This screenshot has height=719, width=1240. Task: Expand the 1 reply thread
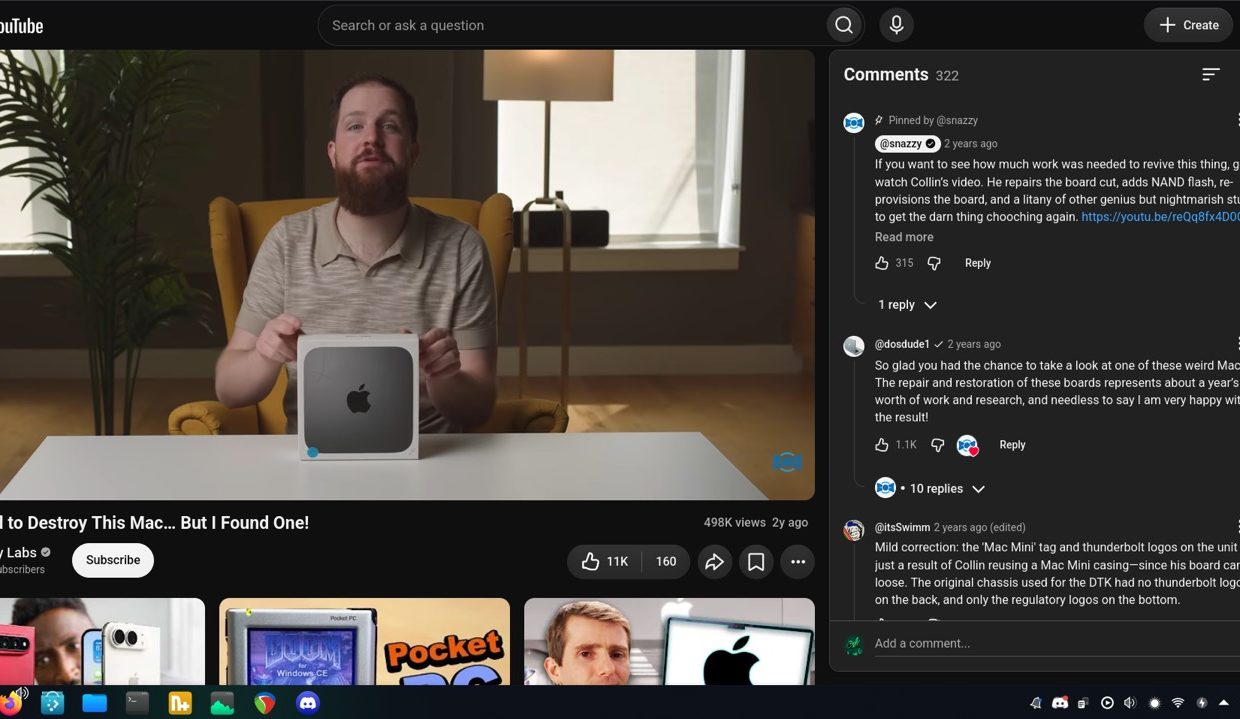(x=907, y=305)
